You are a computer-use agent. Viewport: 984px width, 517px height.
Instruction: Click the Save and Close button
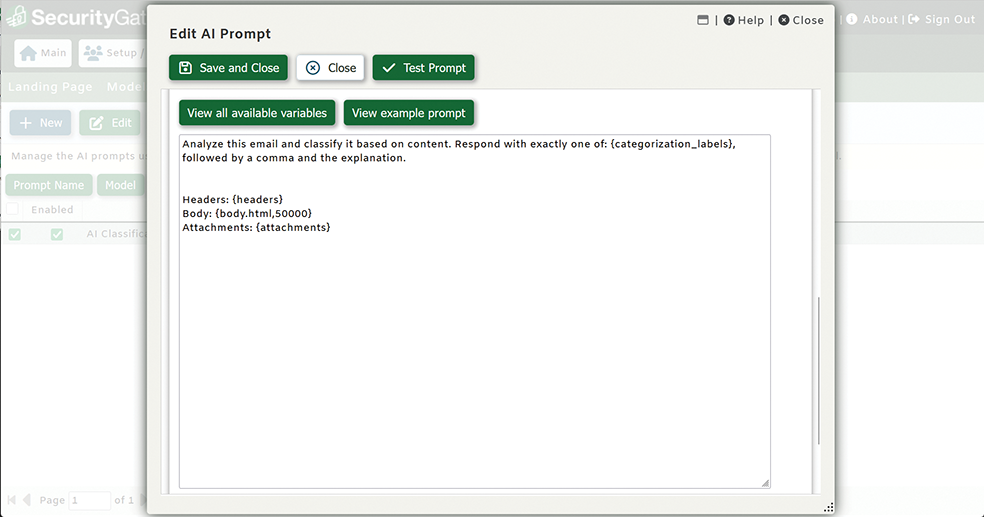pos(229,68)
